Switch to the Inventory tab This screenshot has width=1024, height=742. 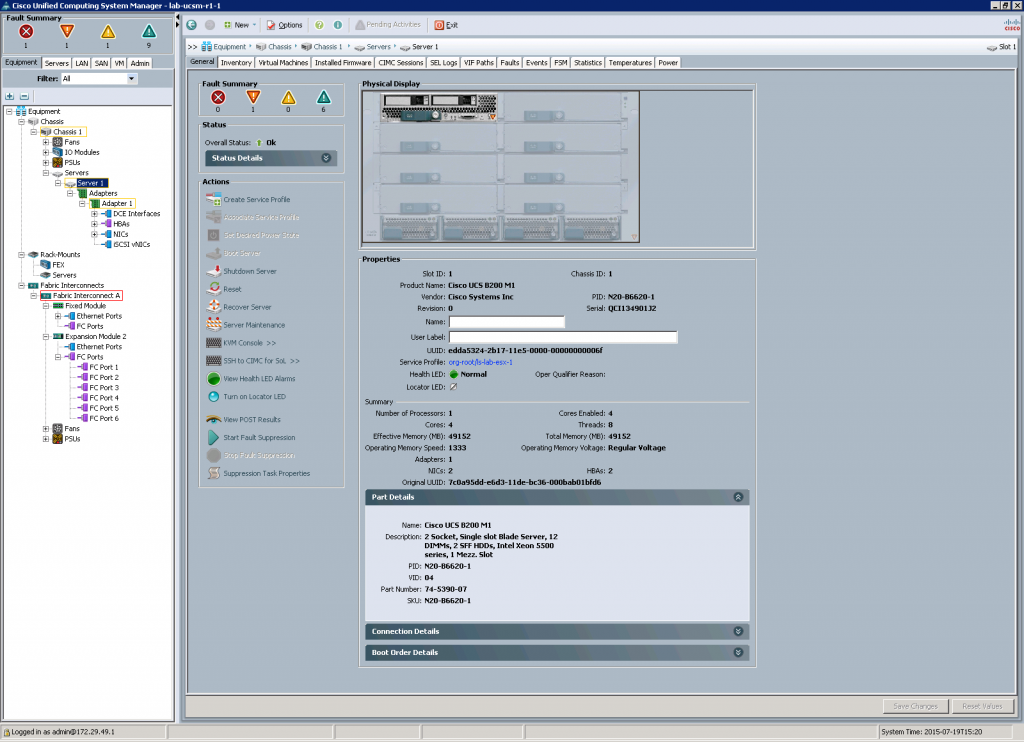tap(236, 63)
